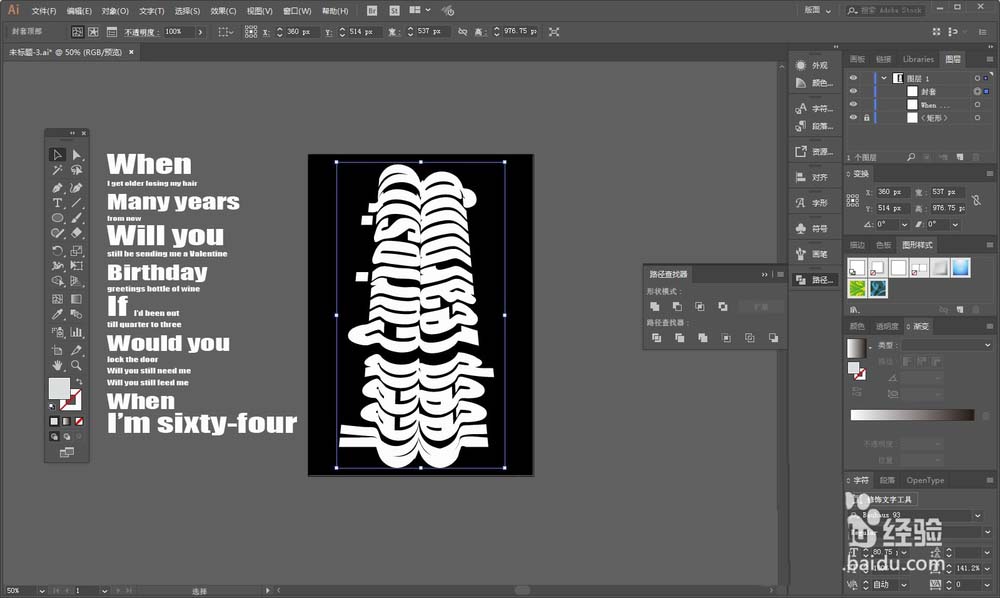The width and height of the screenshot is (1000, 598).
Task: Apply the blue graphic style swatch
Action: (x=960, y=268)
